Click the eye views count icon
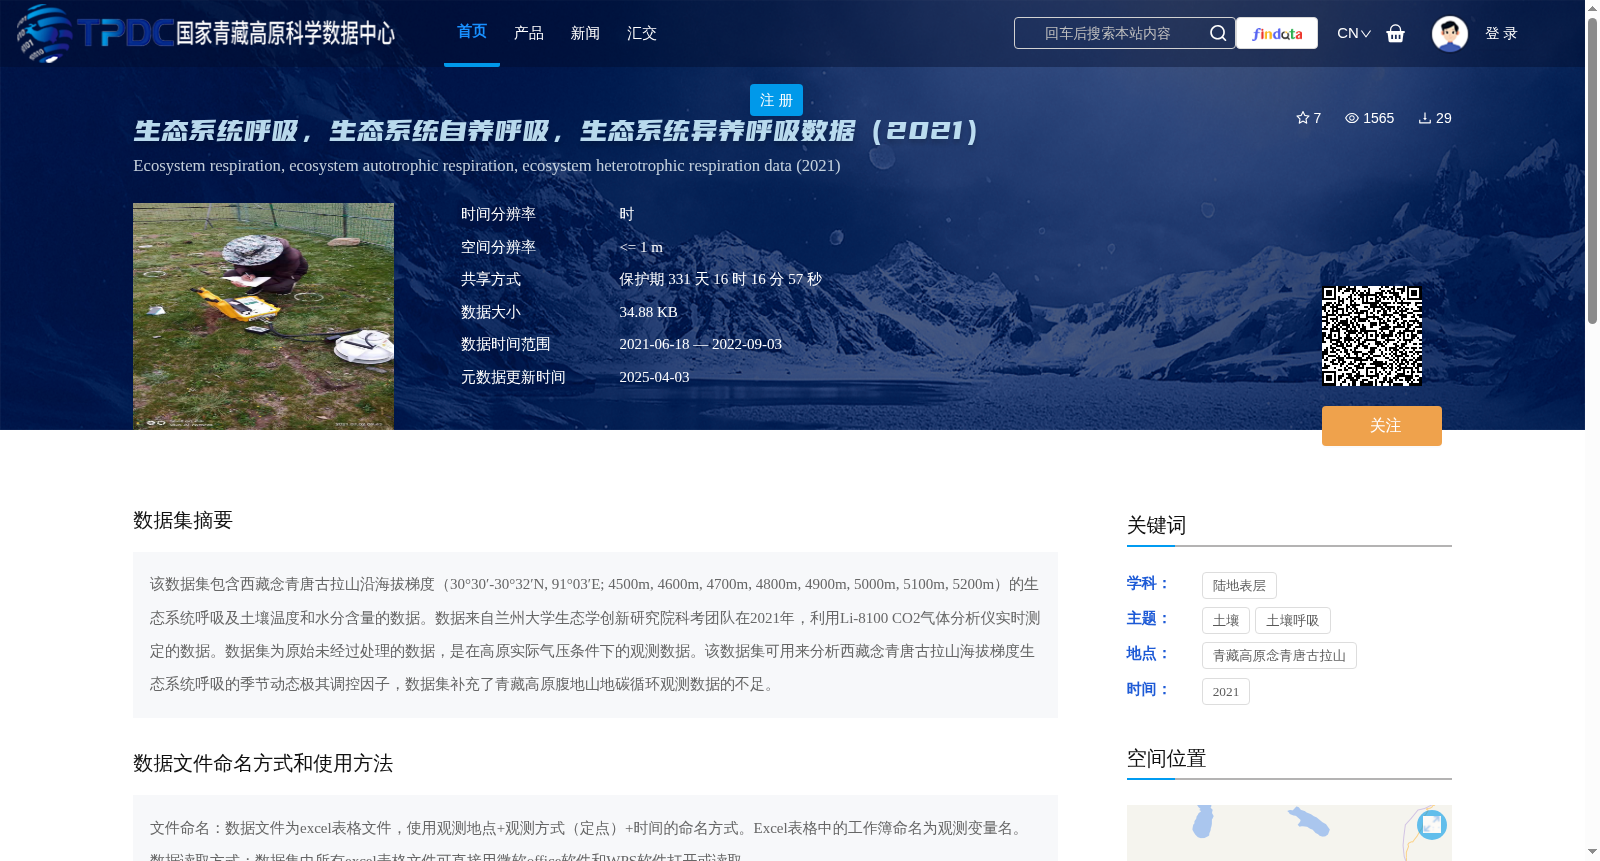 (x=1351, y=118)
